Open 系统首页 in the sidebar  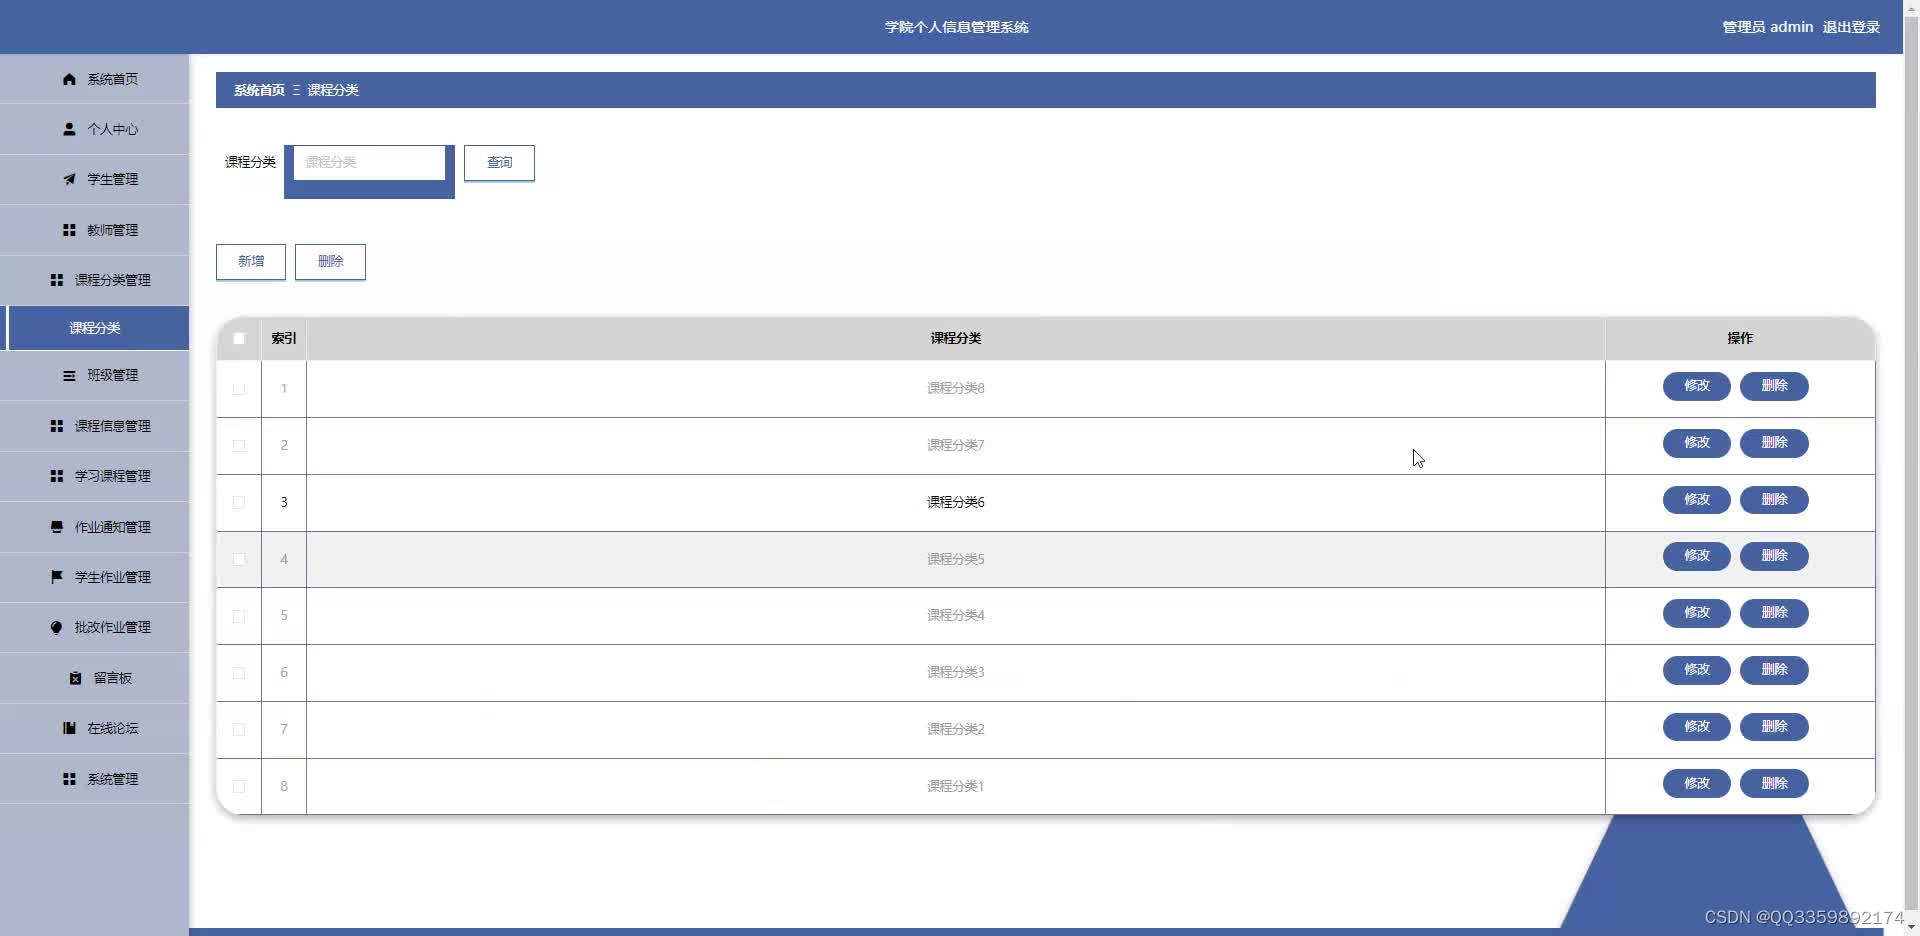(x=95, y=79)
